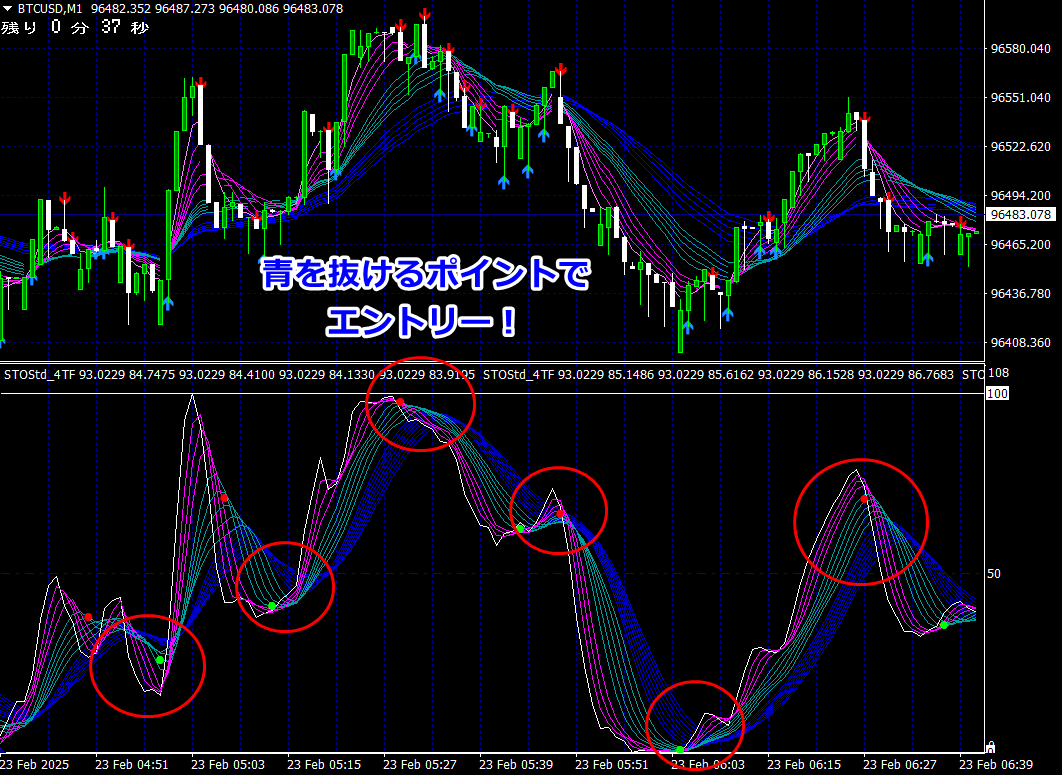Click the 100 level label on the stochastic scale
The height and width of the screenshot is (775, 1062).
(x=997, y=394)
